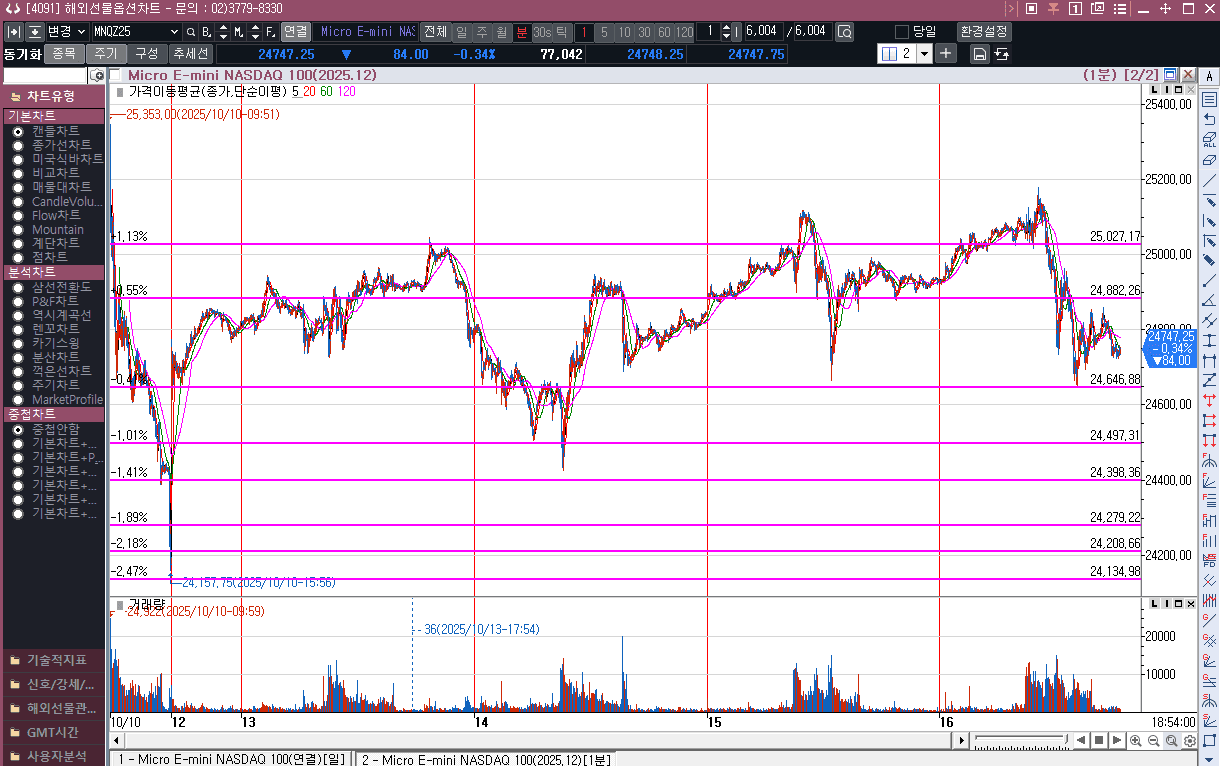The width and height of the screenshot is (1220, 766).
Task: Click the 환경설정 button
Action: pos(984,32)
